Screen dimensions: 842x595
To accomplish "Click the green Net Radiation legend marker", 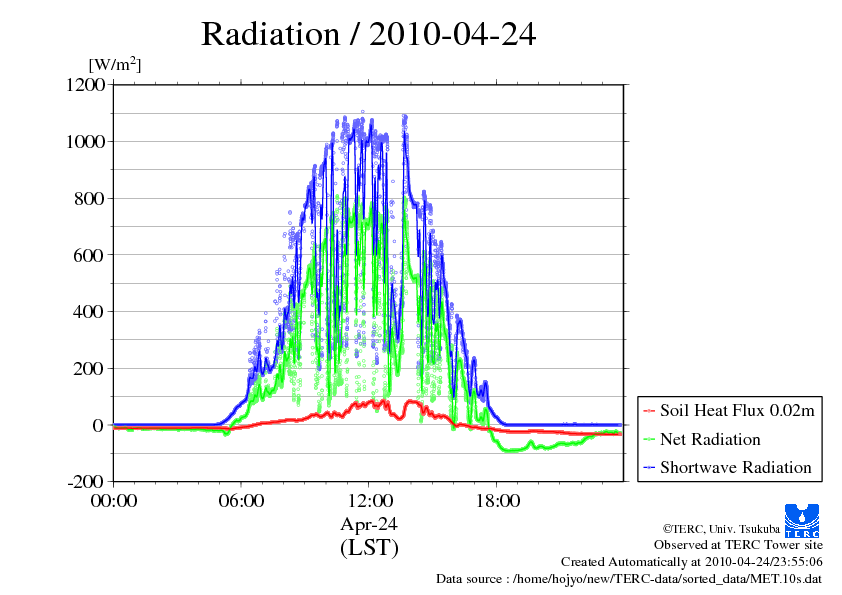I will [649, 440].
